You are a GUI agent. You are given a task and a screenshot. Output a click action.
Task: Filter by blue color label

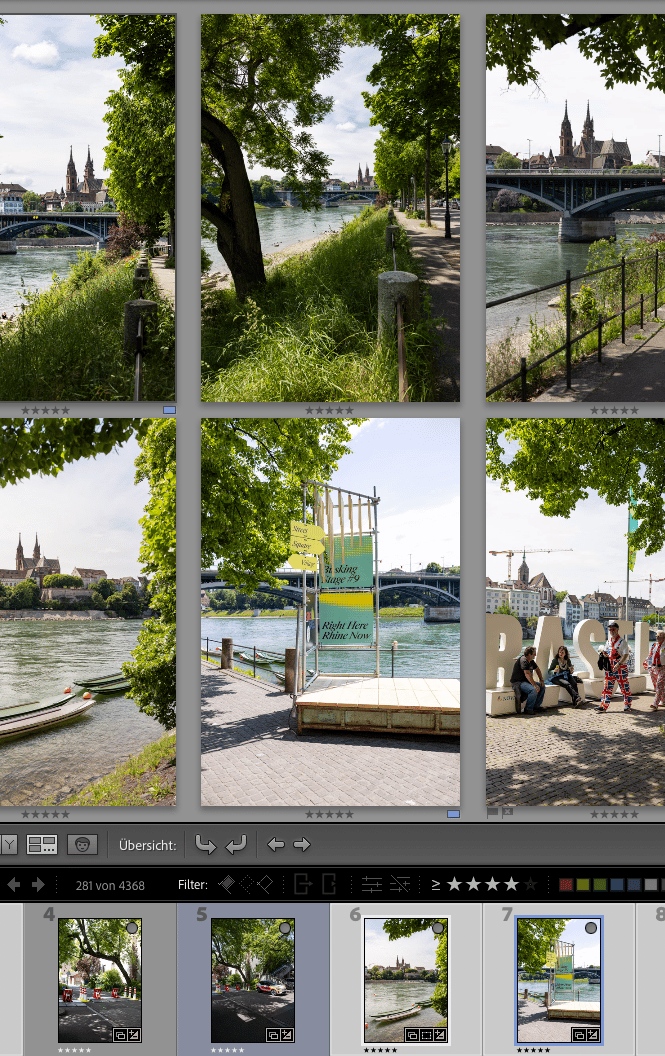[x=616, y=884]
